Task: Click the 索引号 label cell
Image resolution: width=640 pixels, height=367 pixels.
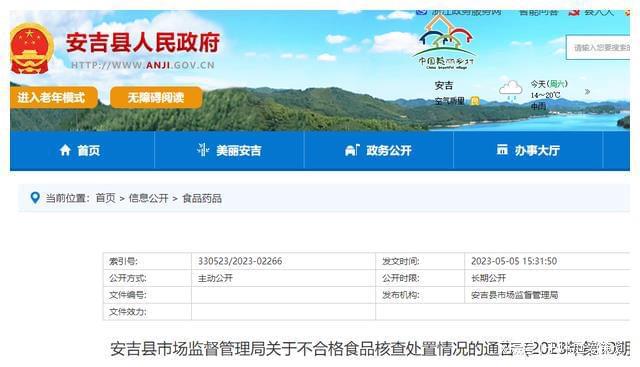Action: point(147,261)
